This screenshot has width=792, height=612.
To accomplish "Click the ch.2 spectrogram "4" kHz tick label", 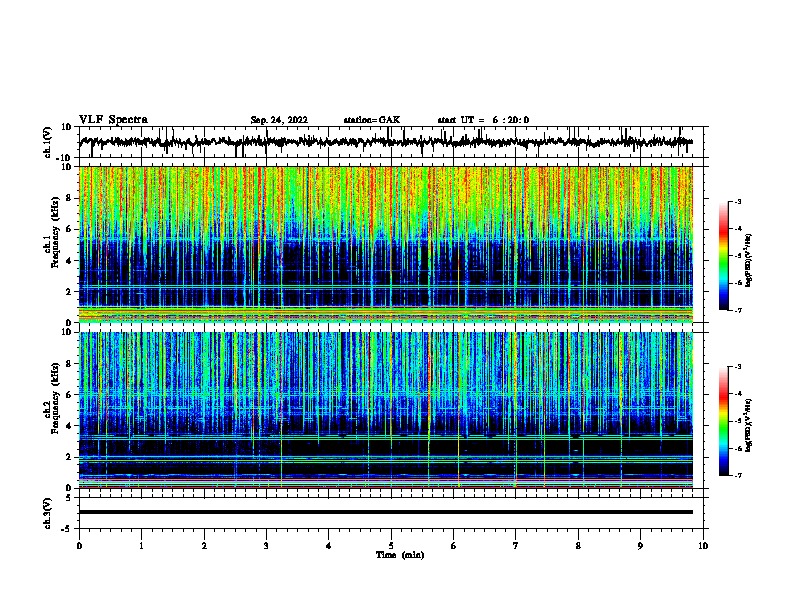I will tap(69, 426).
